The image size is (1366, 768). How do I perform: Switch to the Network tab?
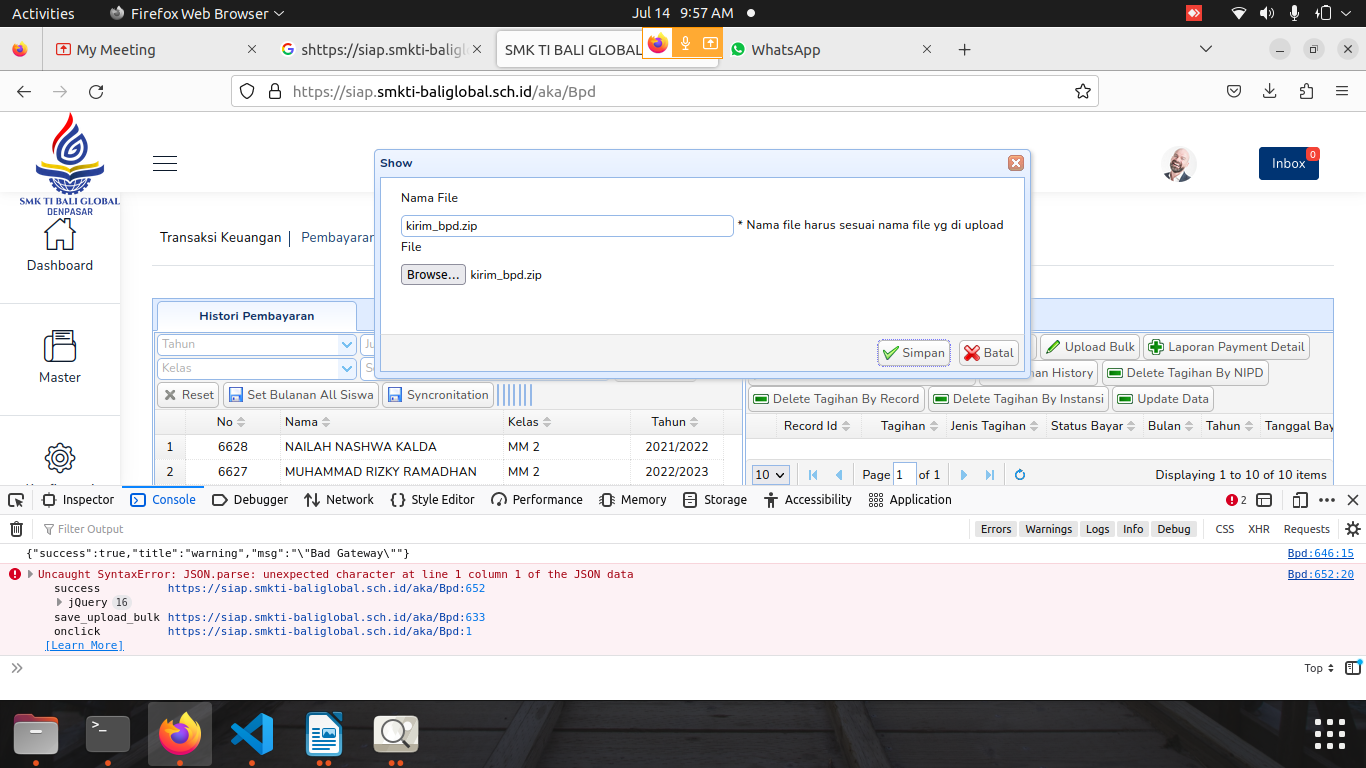coord(339,500)
